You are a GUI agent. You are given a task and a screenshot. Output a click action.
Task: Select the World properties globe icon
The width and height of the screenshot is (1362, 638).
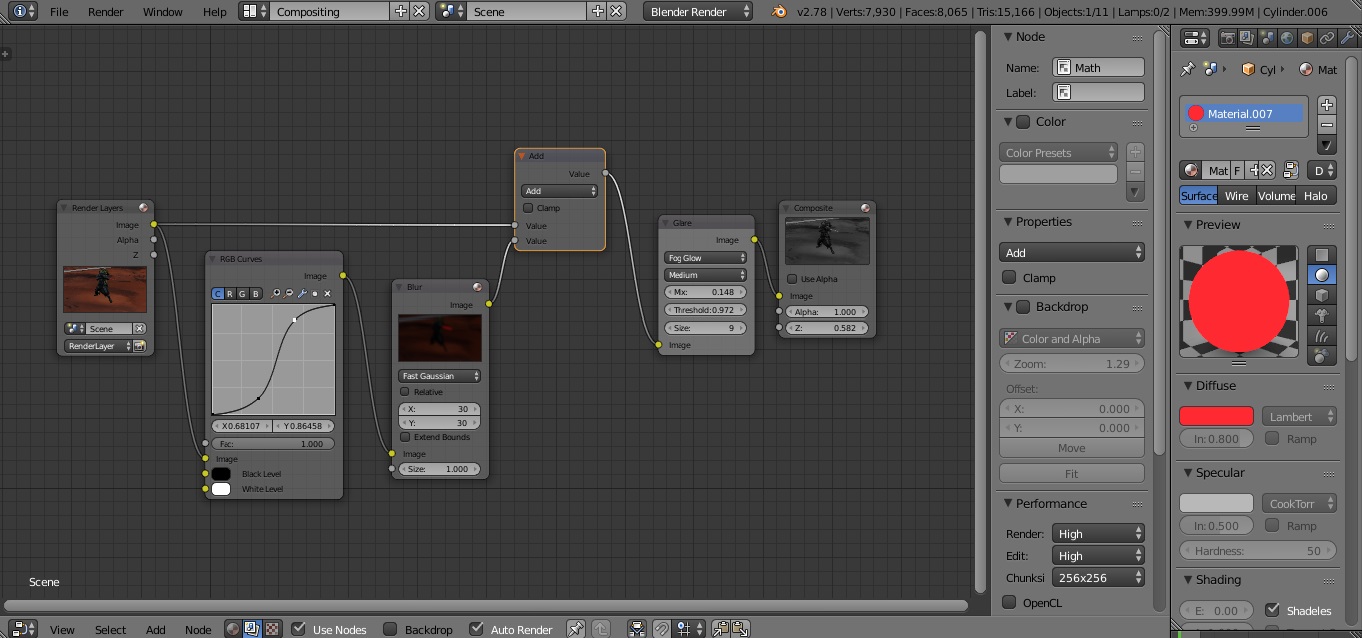pyautogui.click(x=1287, y=37)
